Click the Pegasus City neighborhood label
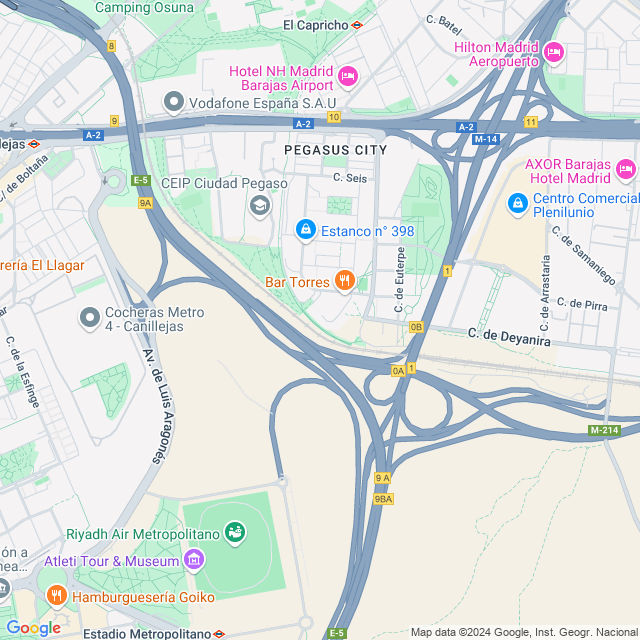This screenshot has width=640, height=640. (336, 150)
